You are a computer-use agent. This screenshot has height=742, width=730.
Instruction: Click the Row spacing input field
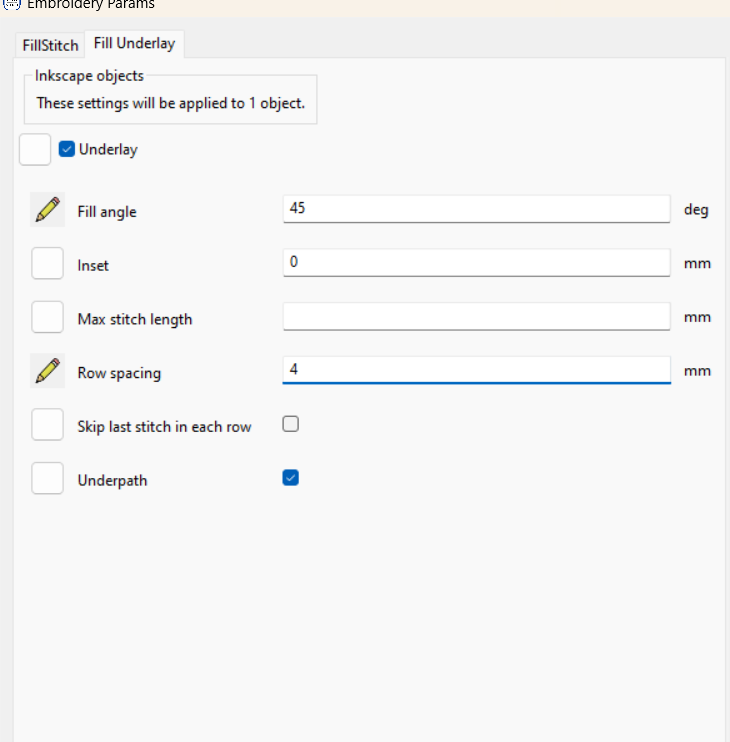[476, 370]
